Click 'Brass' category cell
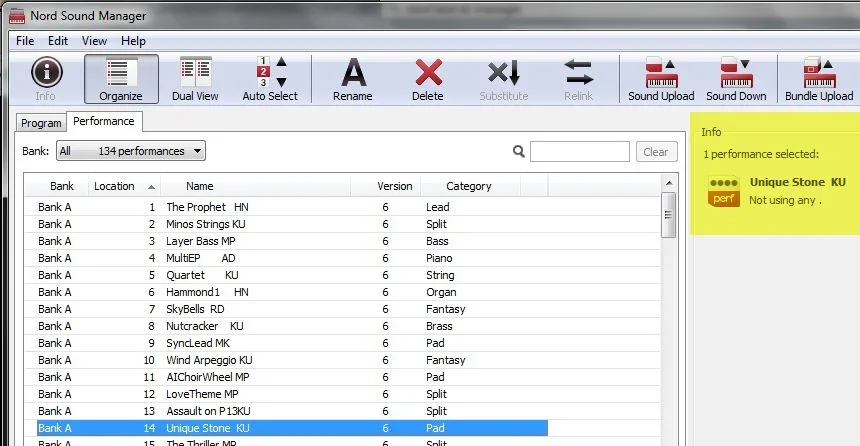 (439, 326)
